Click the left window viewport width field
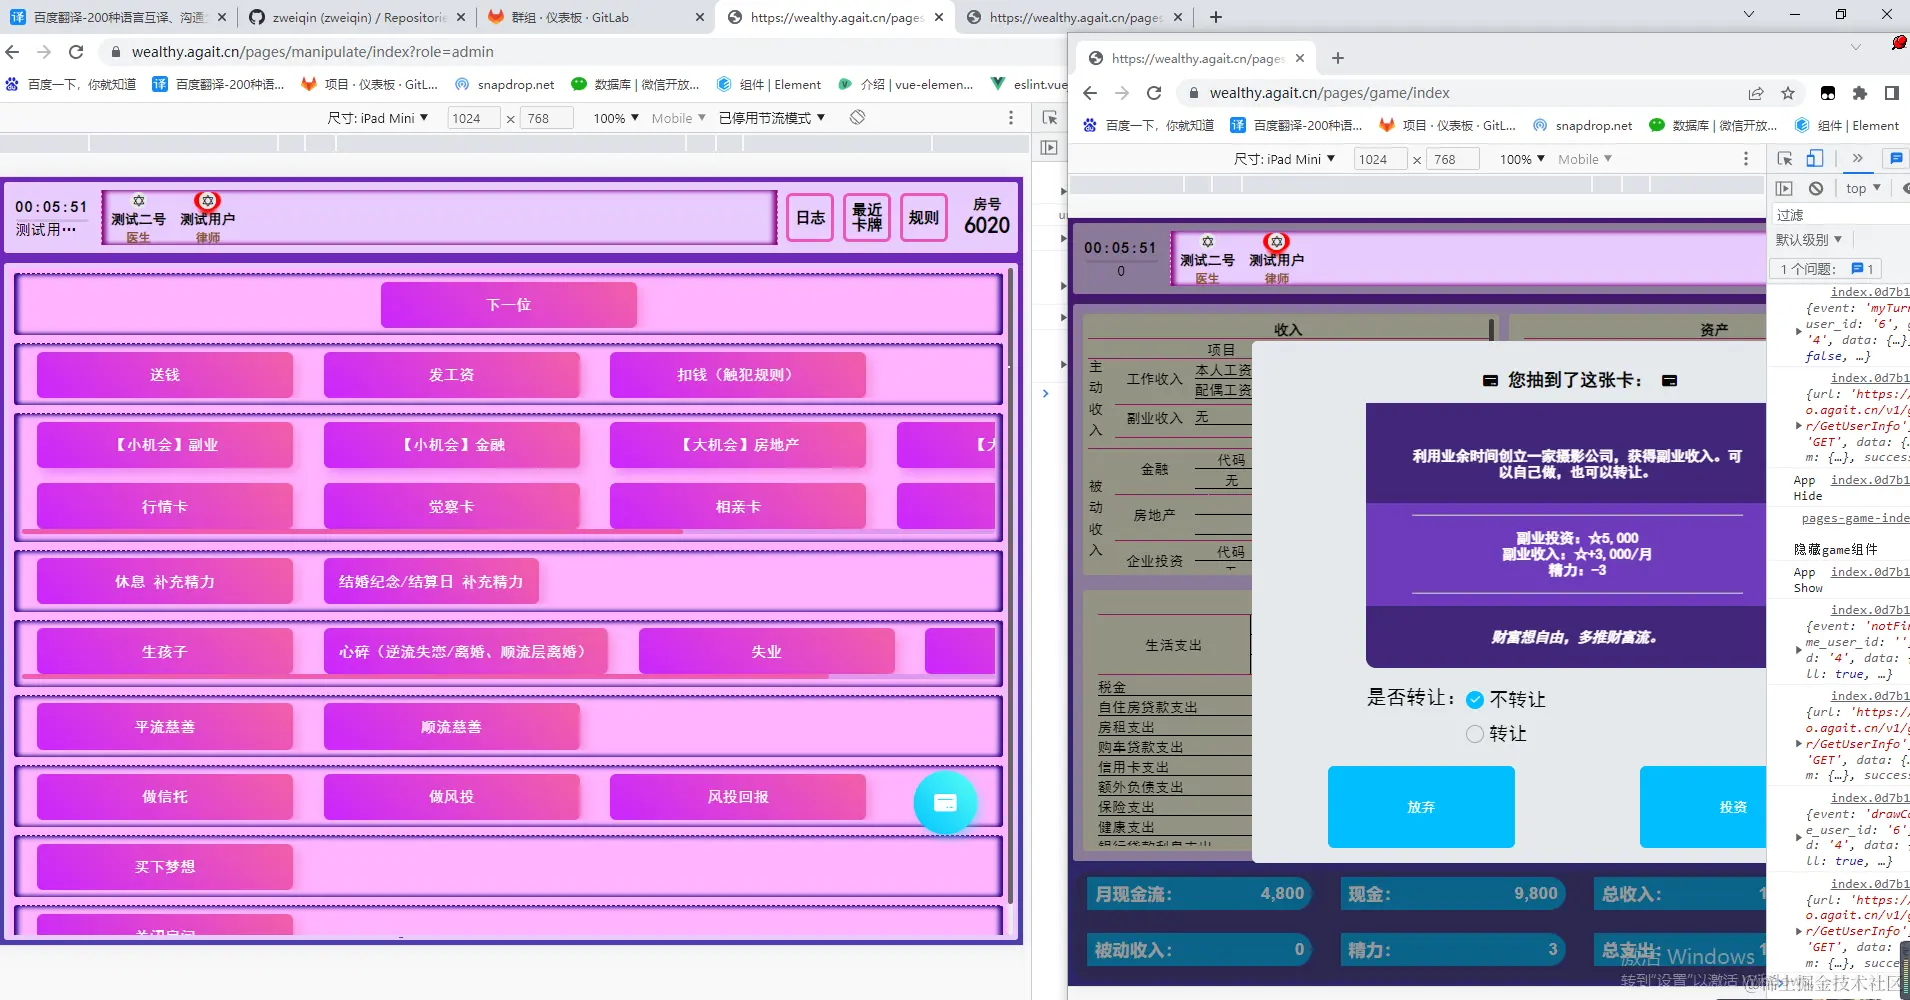 pos(473,118)
